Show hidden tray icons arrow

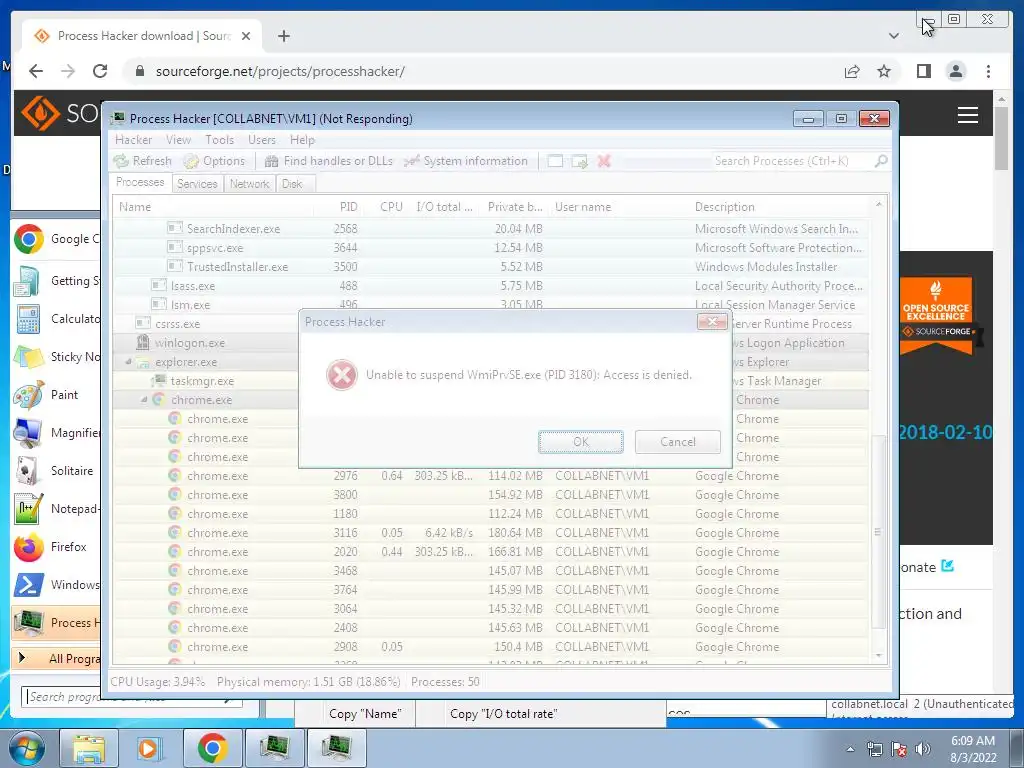pyautogui.click(x=850, y=749)
